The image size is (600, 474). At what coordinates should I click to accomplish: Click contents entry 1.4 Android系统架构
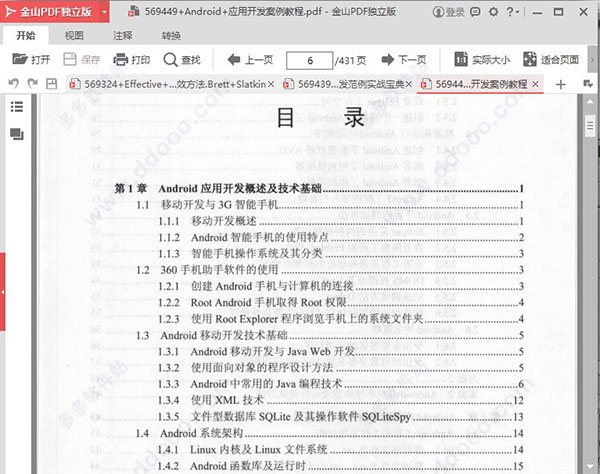(330, 433)
